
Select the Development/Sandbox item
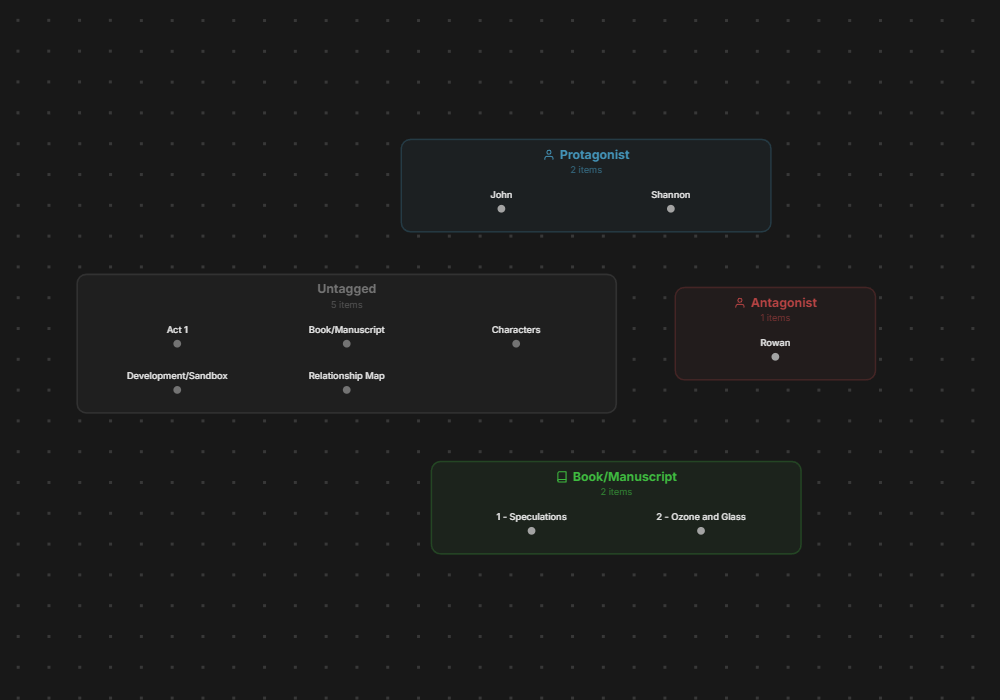(x=177, y=376)
